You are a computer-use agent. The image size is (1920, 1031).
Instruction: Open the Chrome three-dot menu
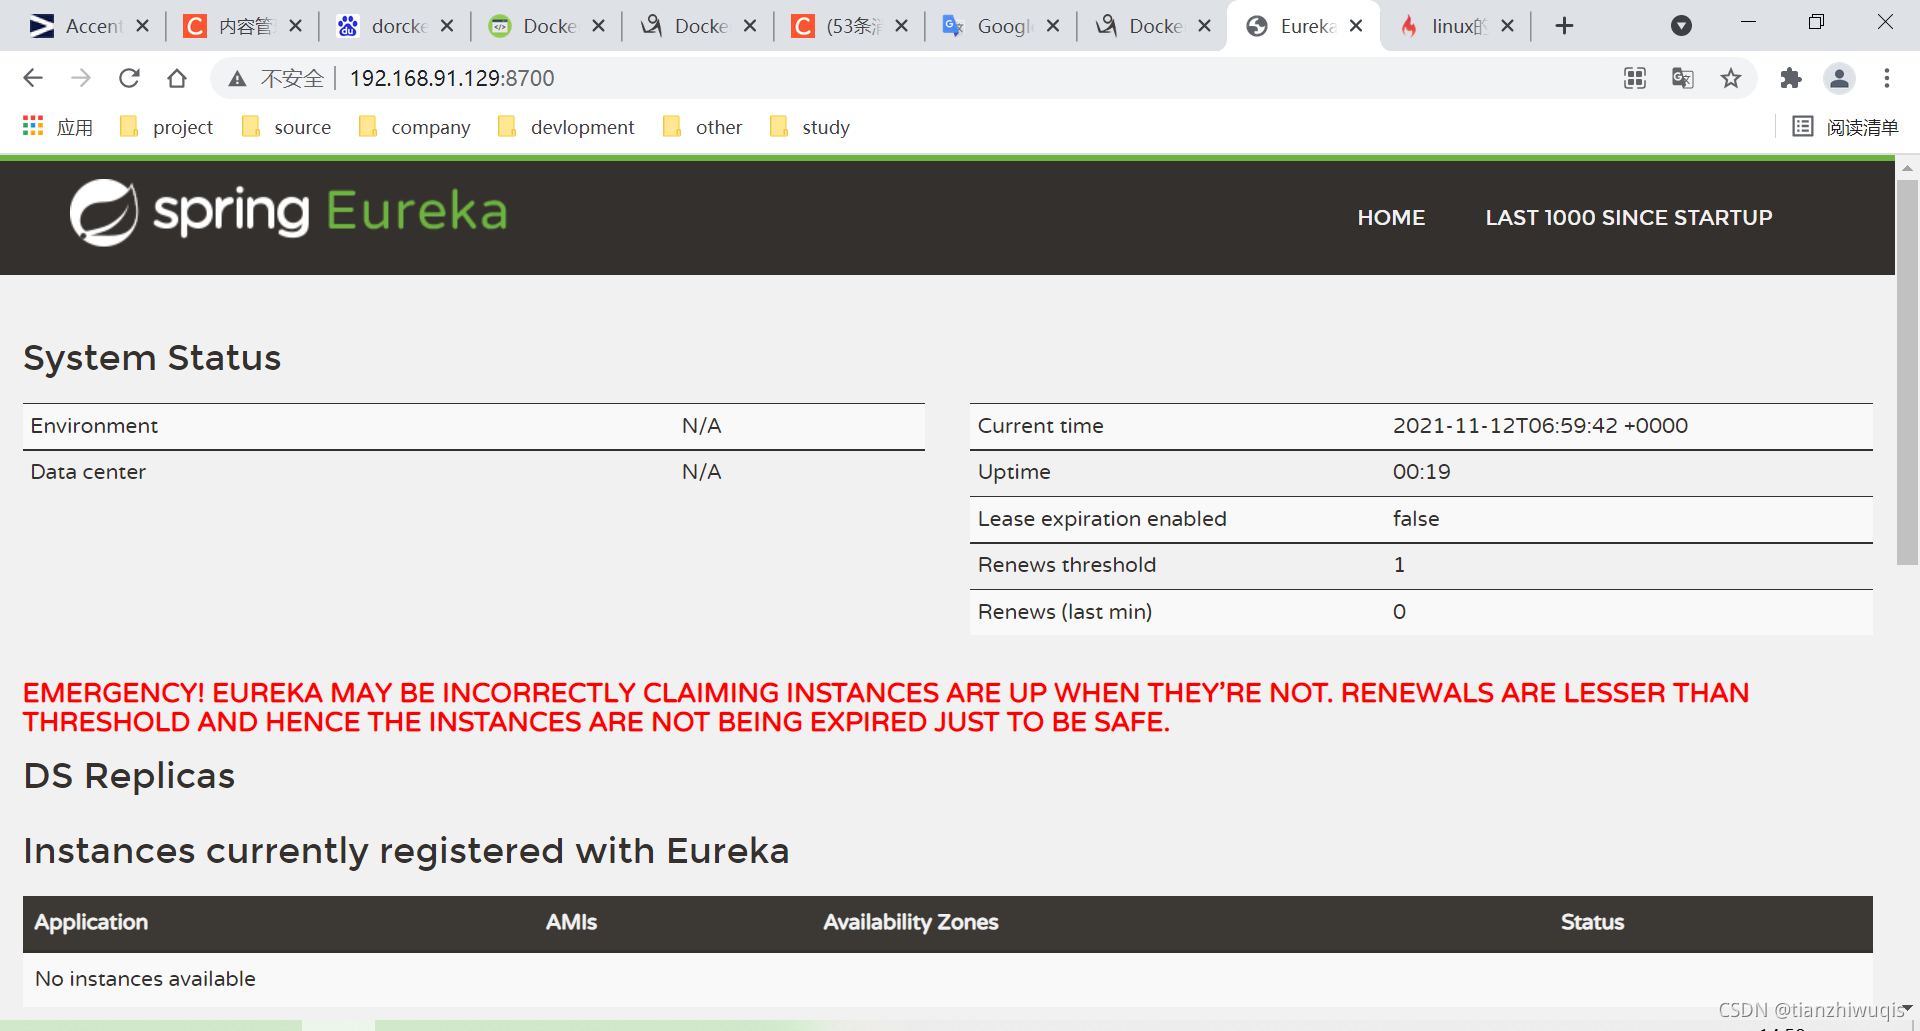coord(1887,78)
